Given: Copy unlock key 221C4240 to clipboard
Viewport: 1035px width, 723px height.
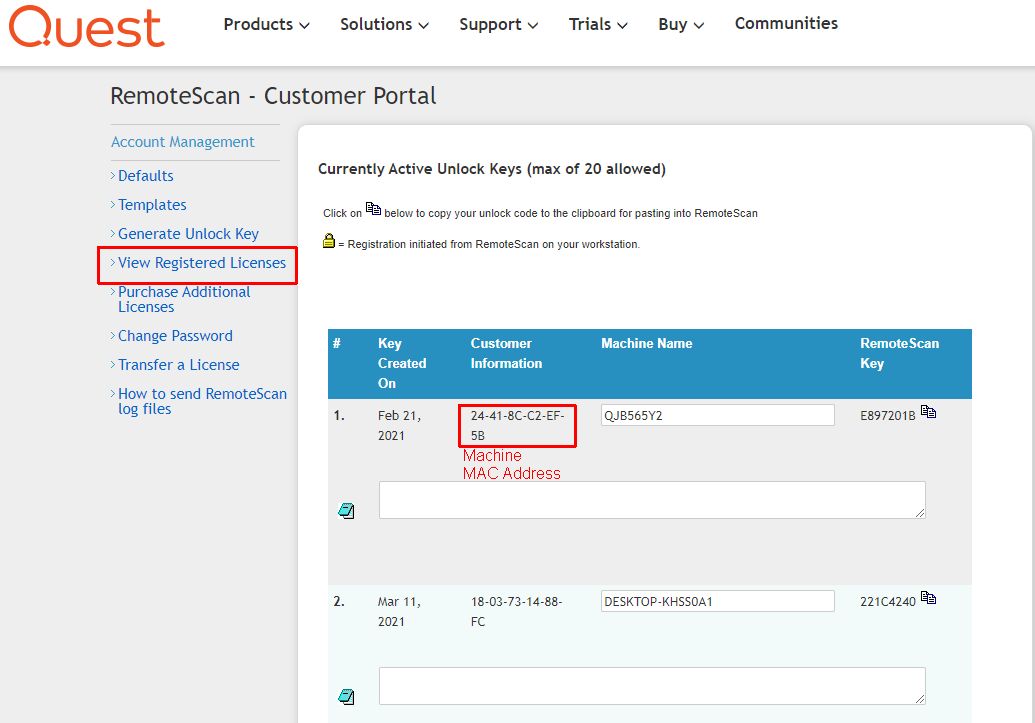Looking at the screenshot, I should tap(929, 596).
